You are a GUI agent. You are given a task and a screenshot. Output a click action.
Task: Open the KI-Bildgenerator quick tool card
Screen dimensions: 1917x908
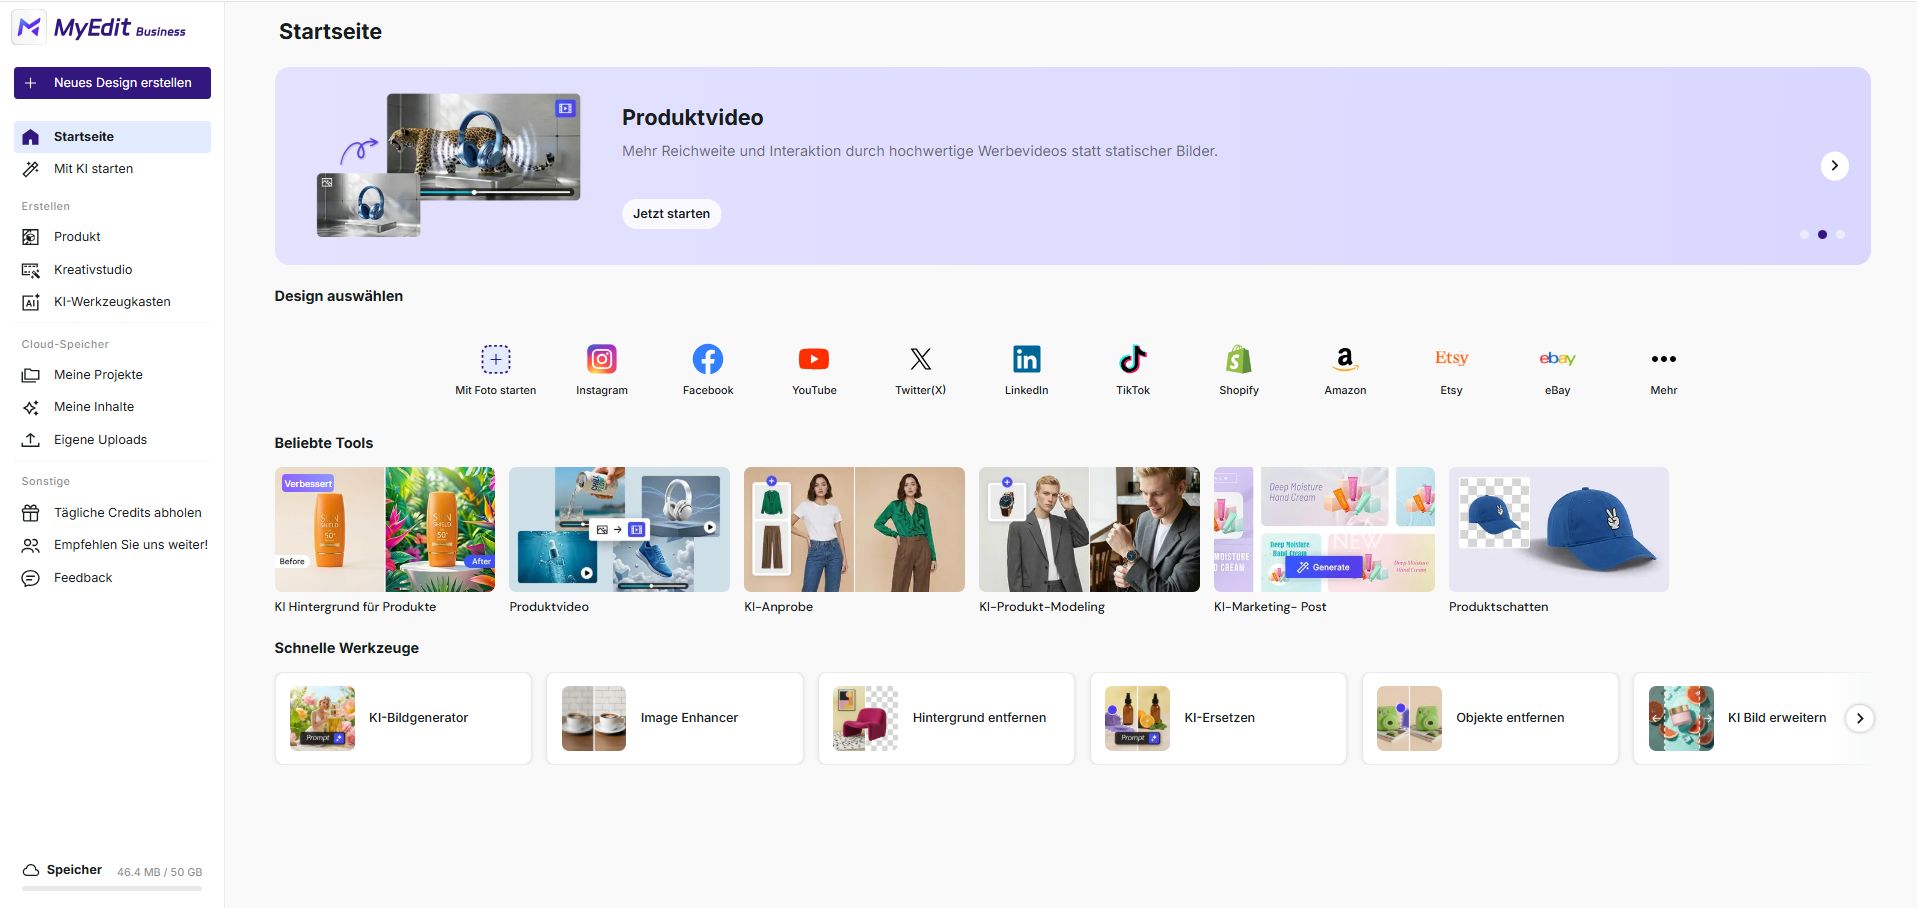point(403,718)
